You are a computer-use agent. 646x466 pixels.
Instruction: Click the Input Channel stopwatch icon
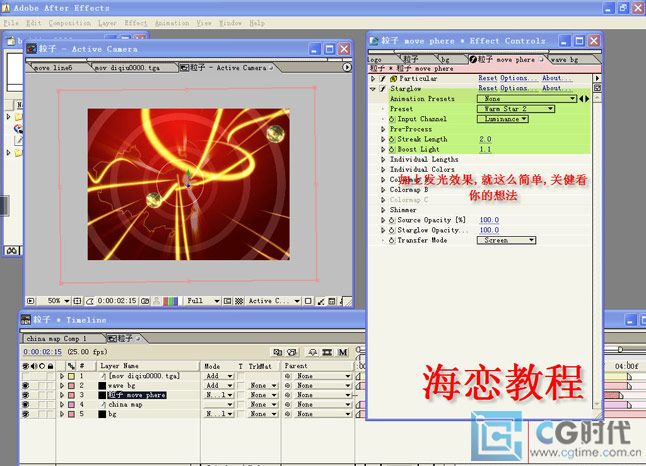point(392,119)
